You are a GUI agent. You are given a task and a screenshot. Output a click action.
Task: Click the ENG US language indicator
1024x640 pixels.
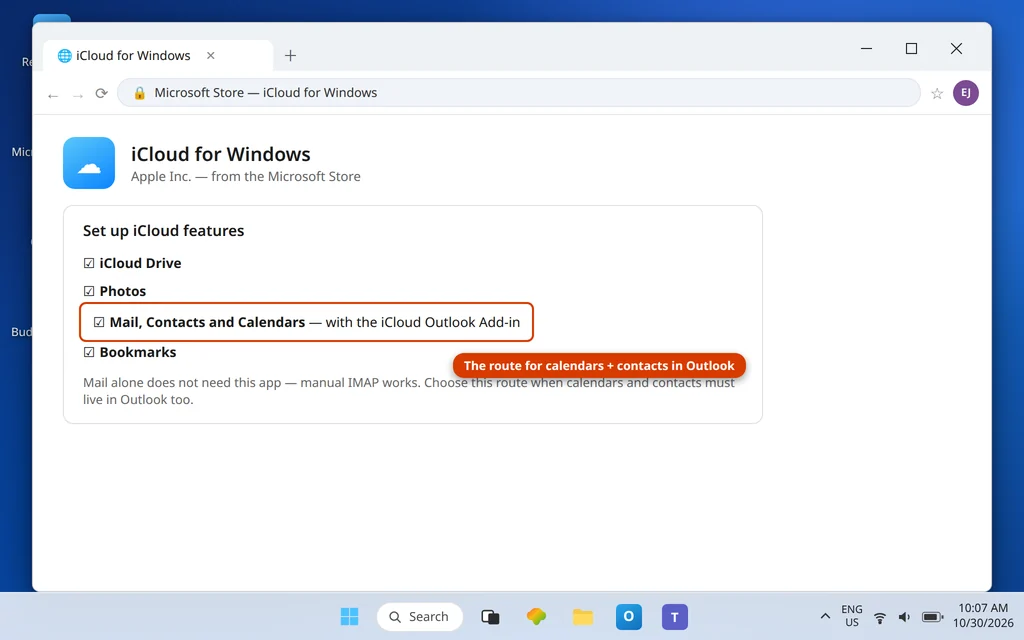852,616
